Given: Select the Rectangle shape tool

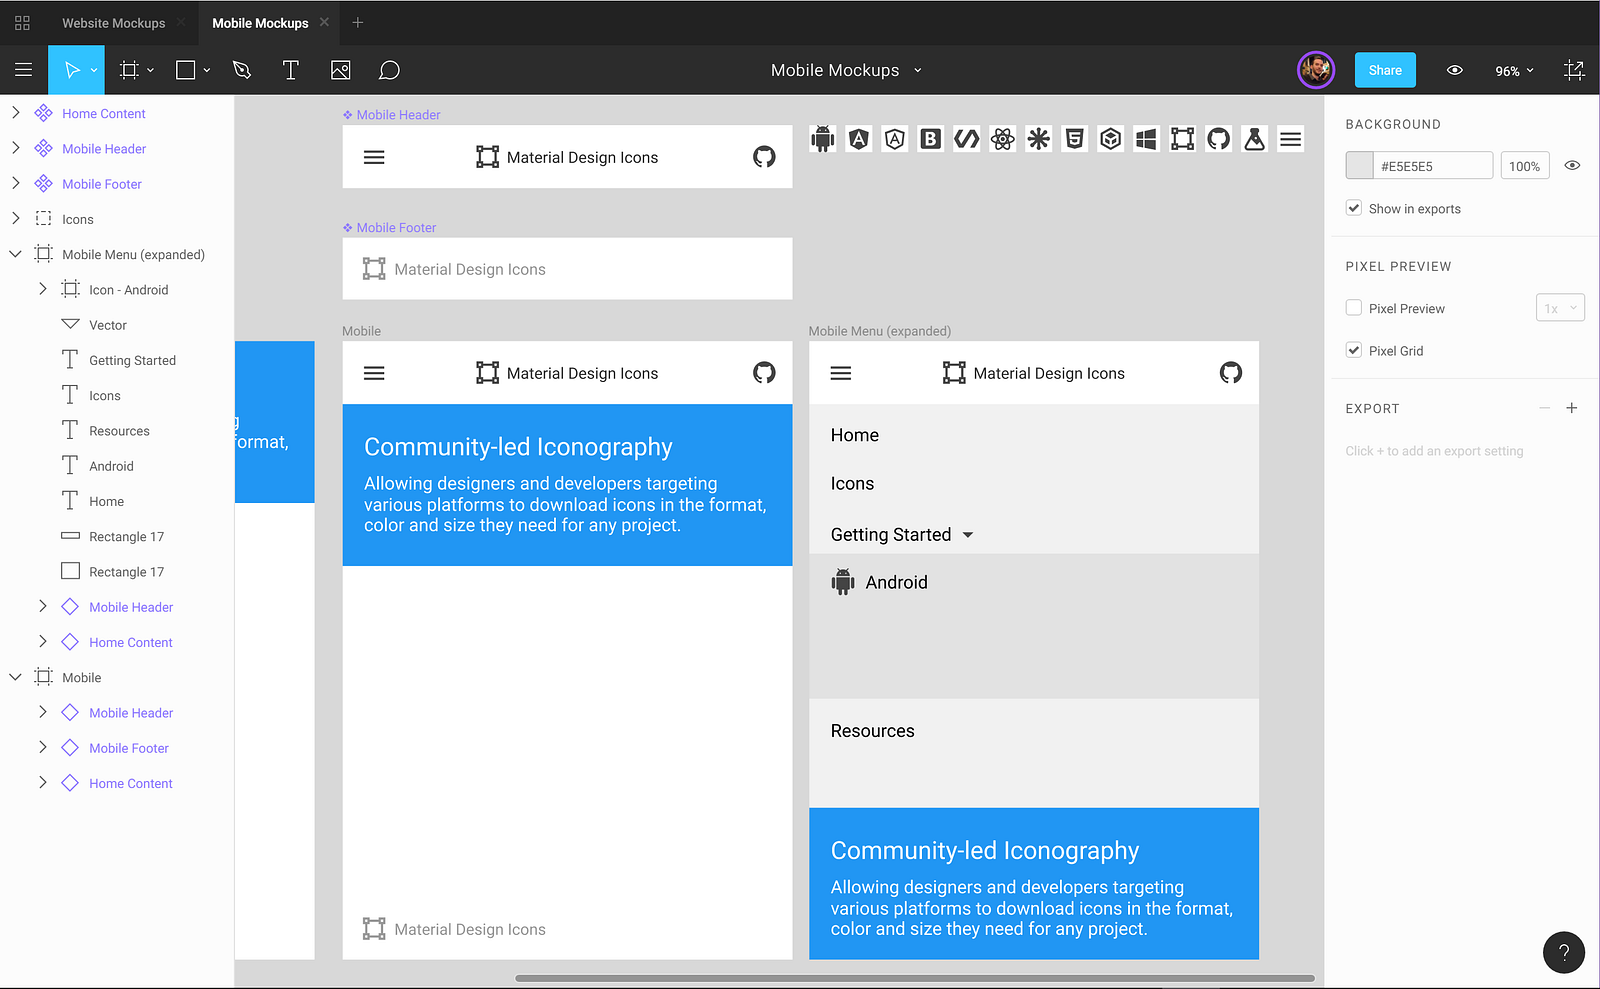Looking at the screenshot, I should pos(185,70).
